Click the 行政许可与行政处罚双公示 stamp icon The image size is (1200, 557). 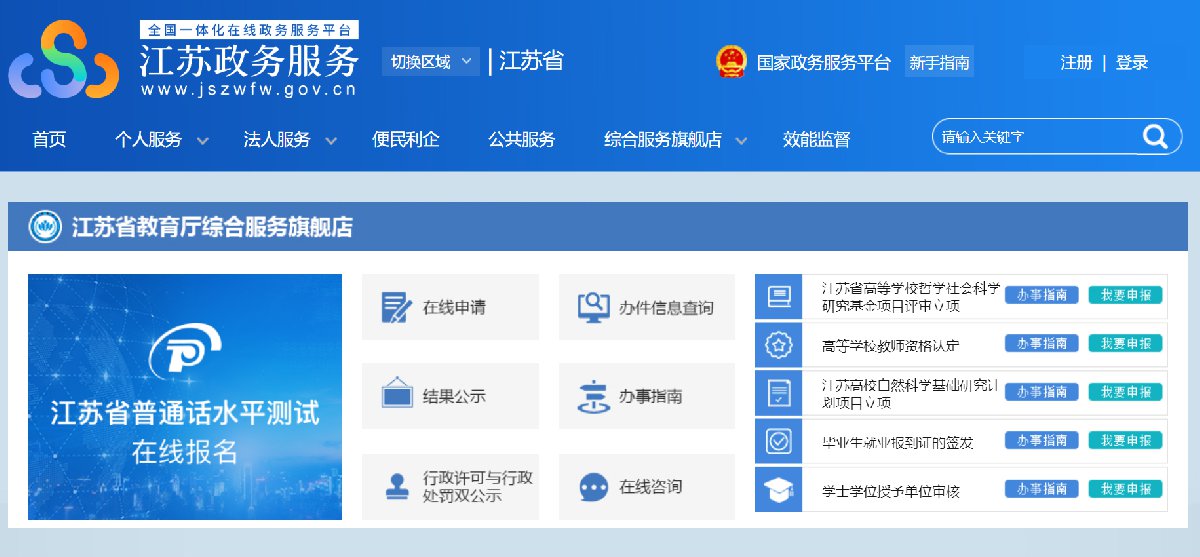397,486
